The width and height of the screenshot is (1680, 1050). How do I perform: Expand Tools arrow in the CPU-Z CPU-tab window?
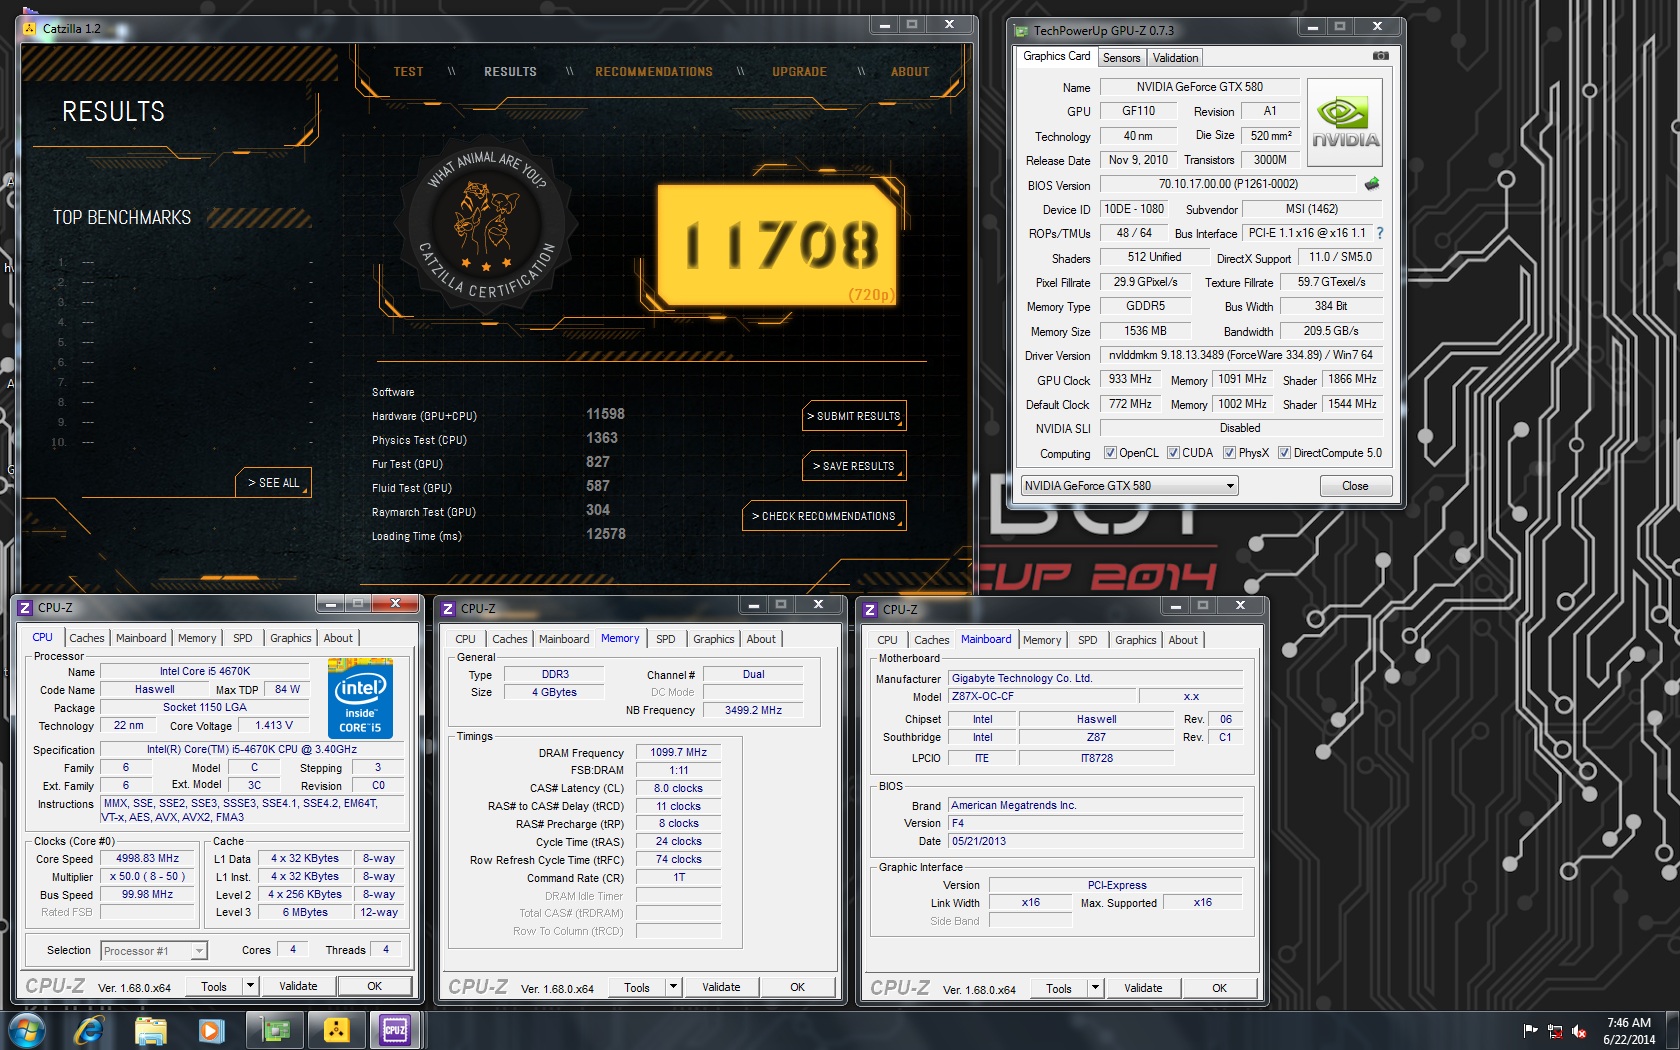pos(250,986)
